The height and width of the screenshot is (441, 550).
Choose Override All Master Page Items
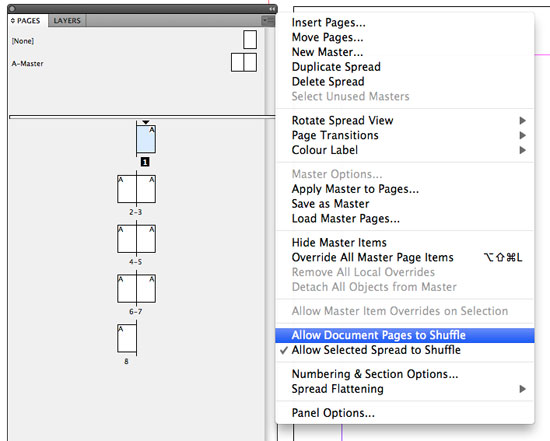(405, 257)
